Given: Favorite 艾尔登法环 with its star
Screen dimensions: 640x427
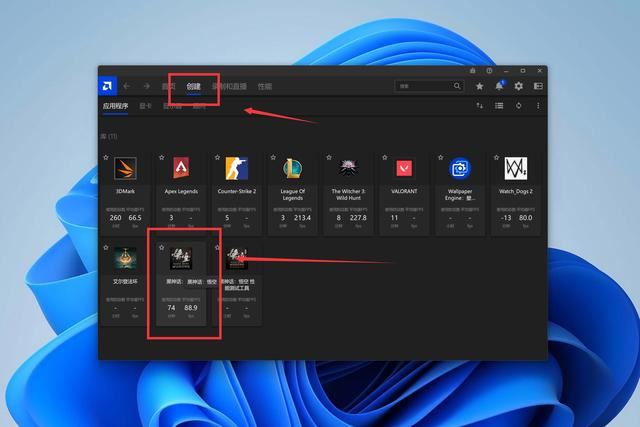Looking at the screenshot, I should pyautogui.click(x=106, y=247).
